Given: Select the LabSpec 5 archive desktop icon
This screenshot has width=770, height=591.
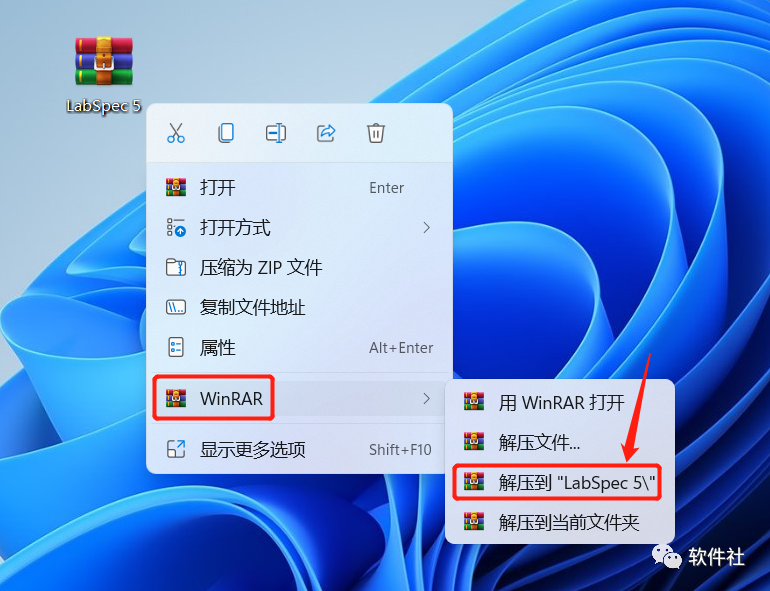Looking at the screenshot, I should (104, 75).
